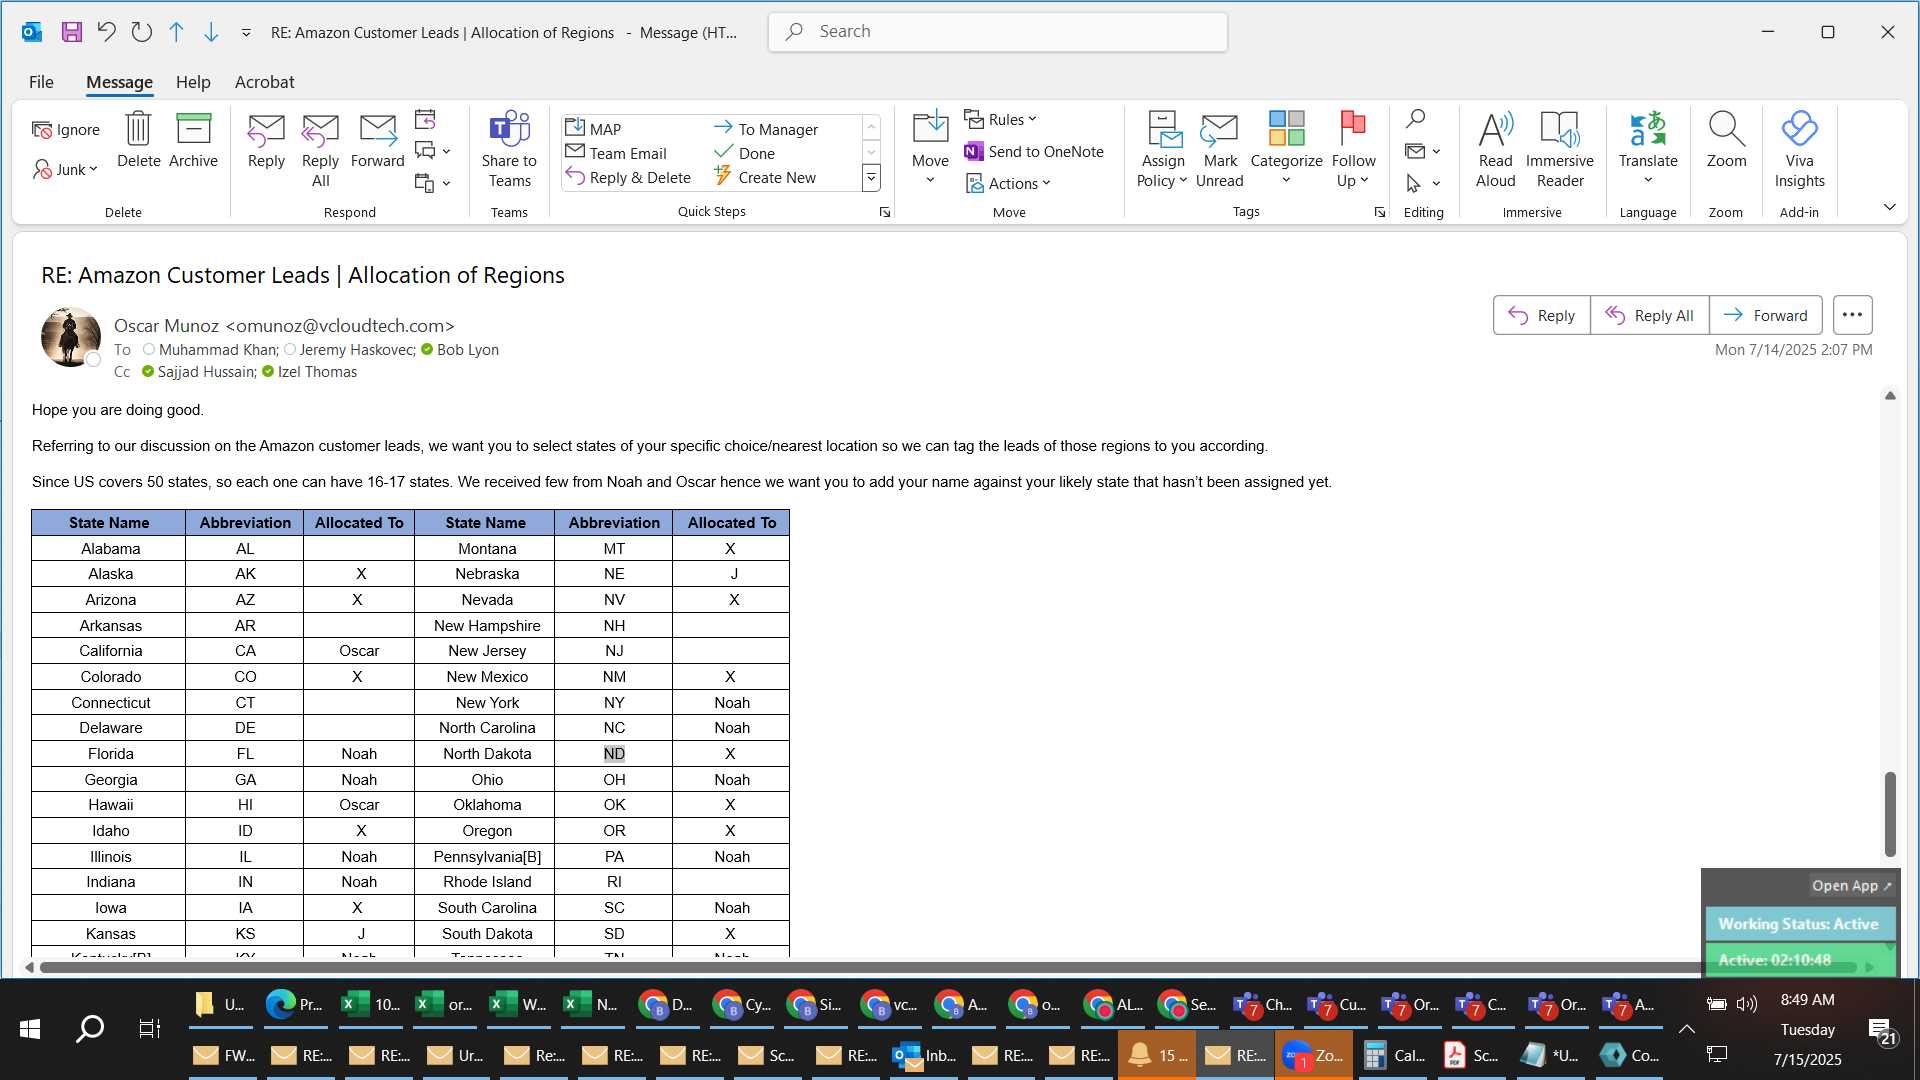Open Quick Steps dialog launcher
Image resolution: width=1920 pixels, height=1080 pixels.
pos(884,212)
